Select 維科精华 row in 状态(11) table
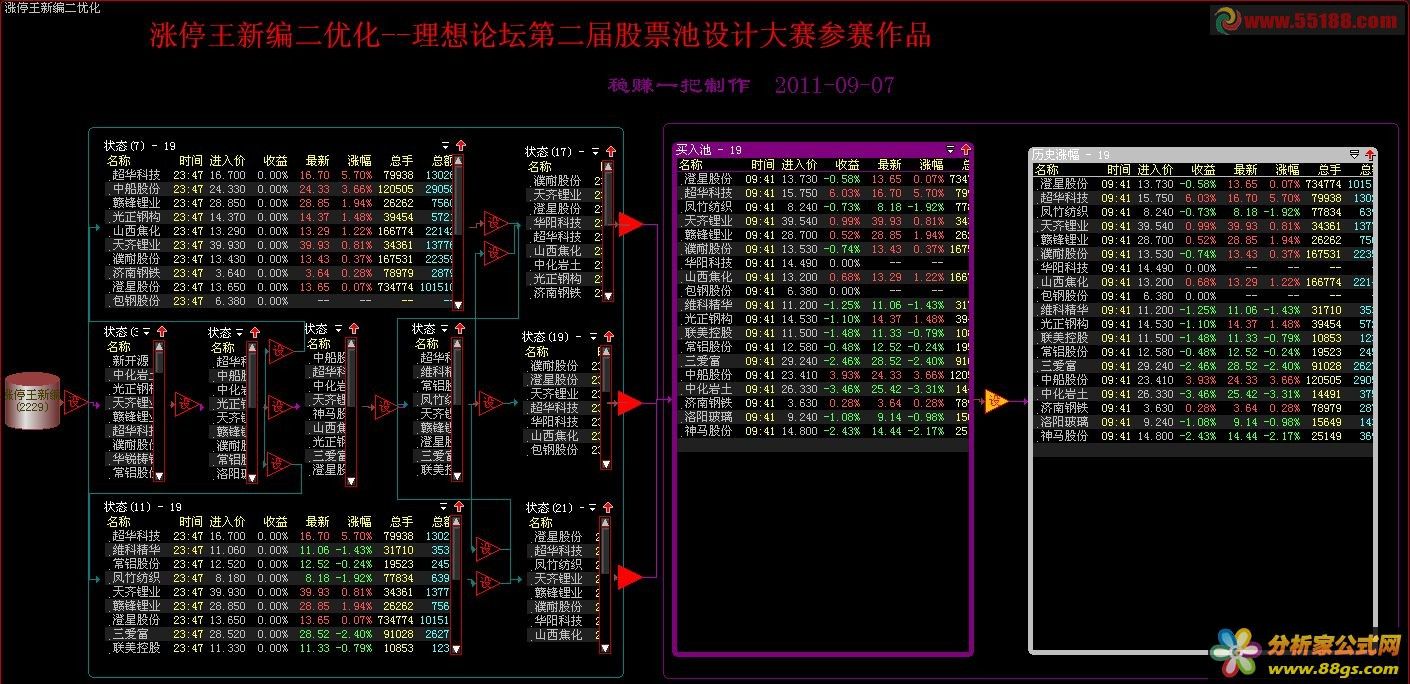 coord(277,550)
